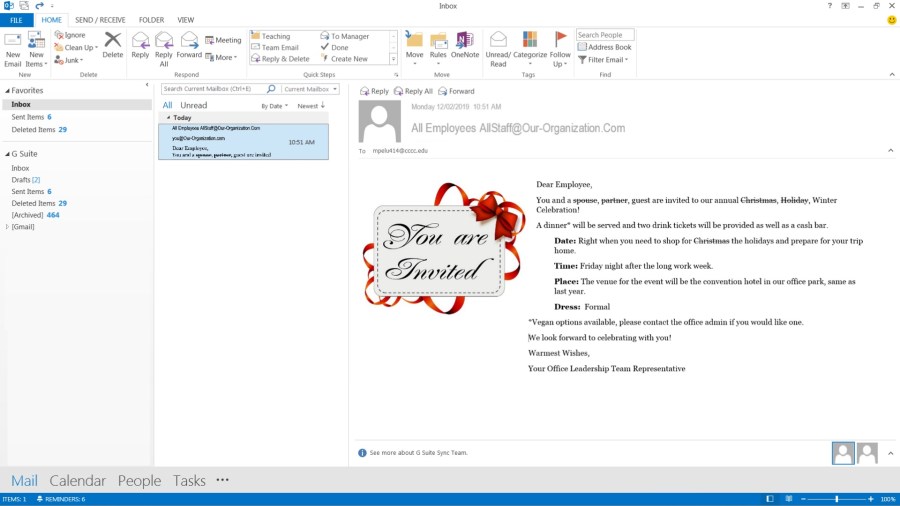The width and height of the screenshot is (900, 506).
Task: Toggle Newest sort order
Action: 311,106
